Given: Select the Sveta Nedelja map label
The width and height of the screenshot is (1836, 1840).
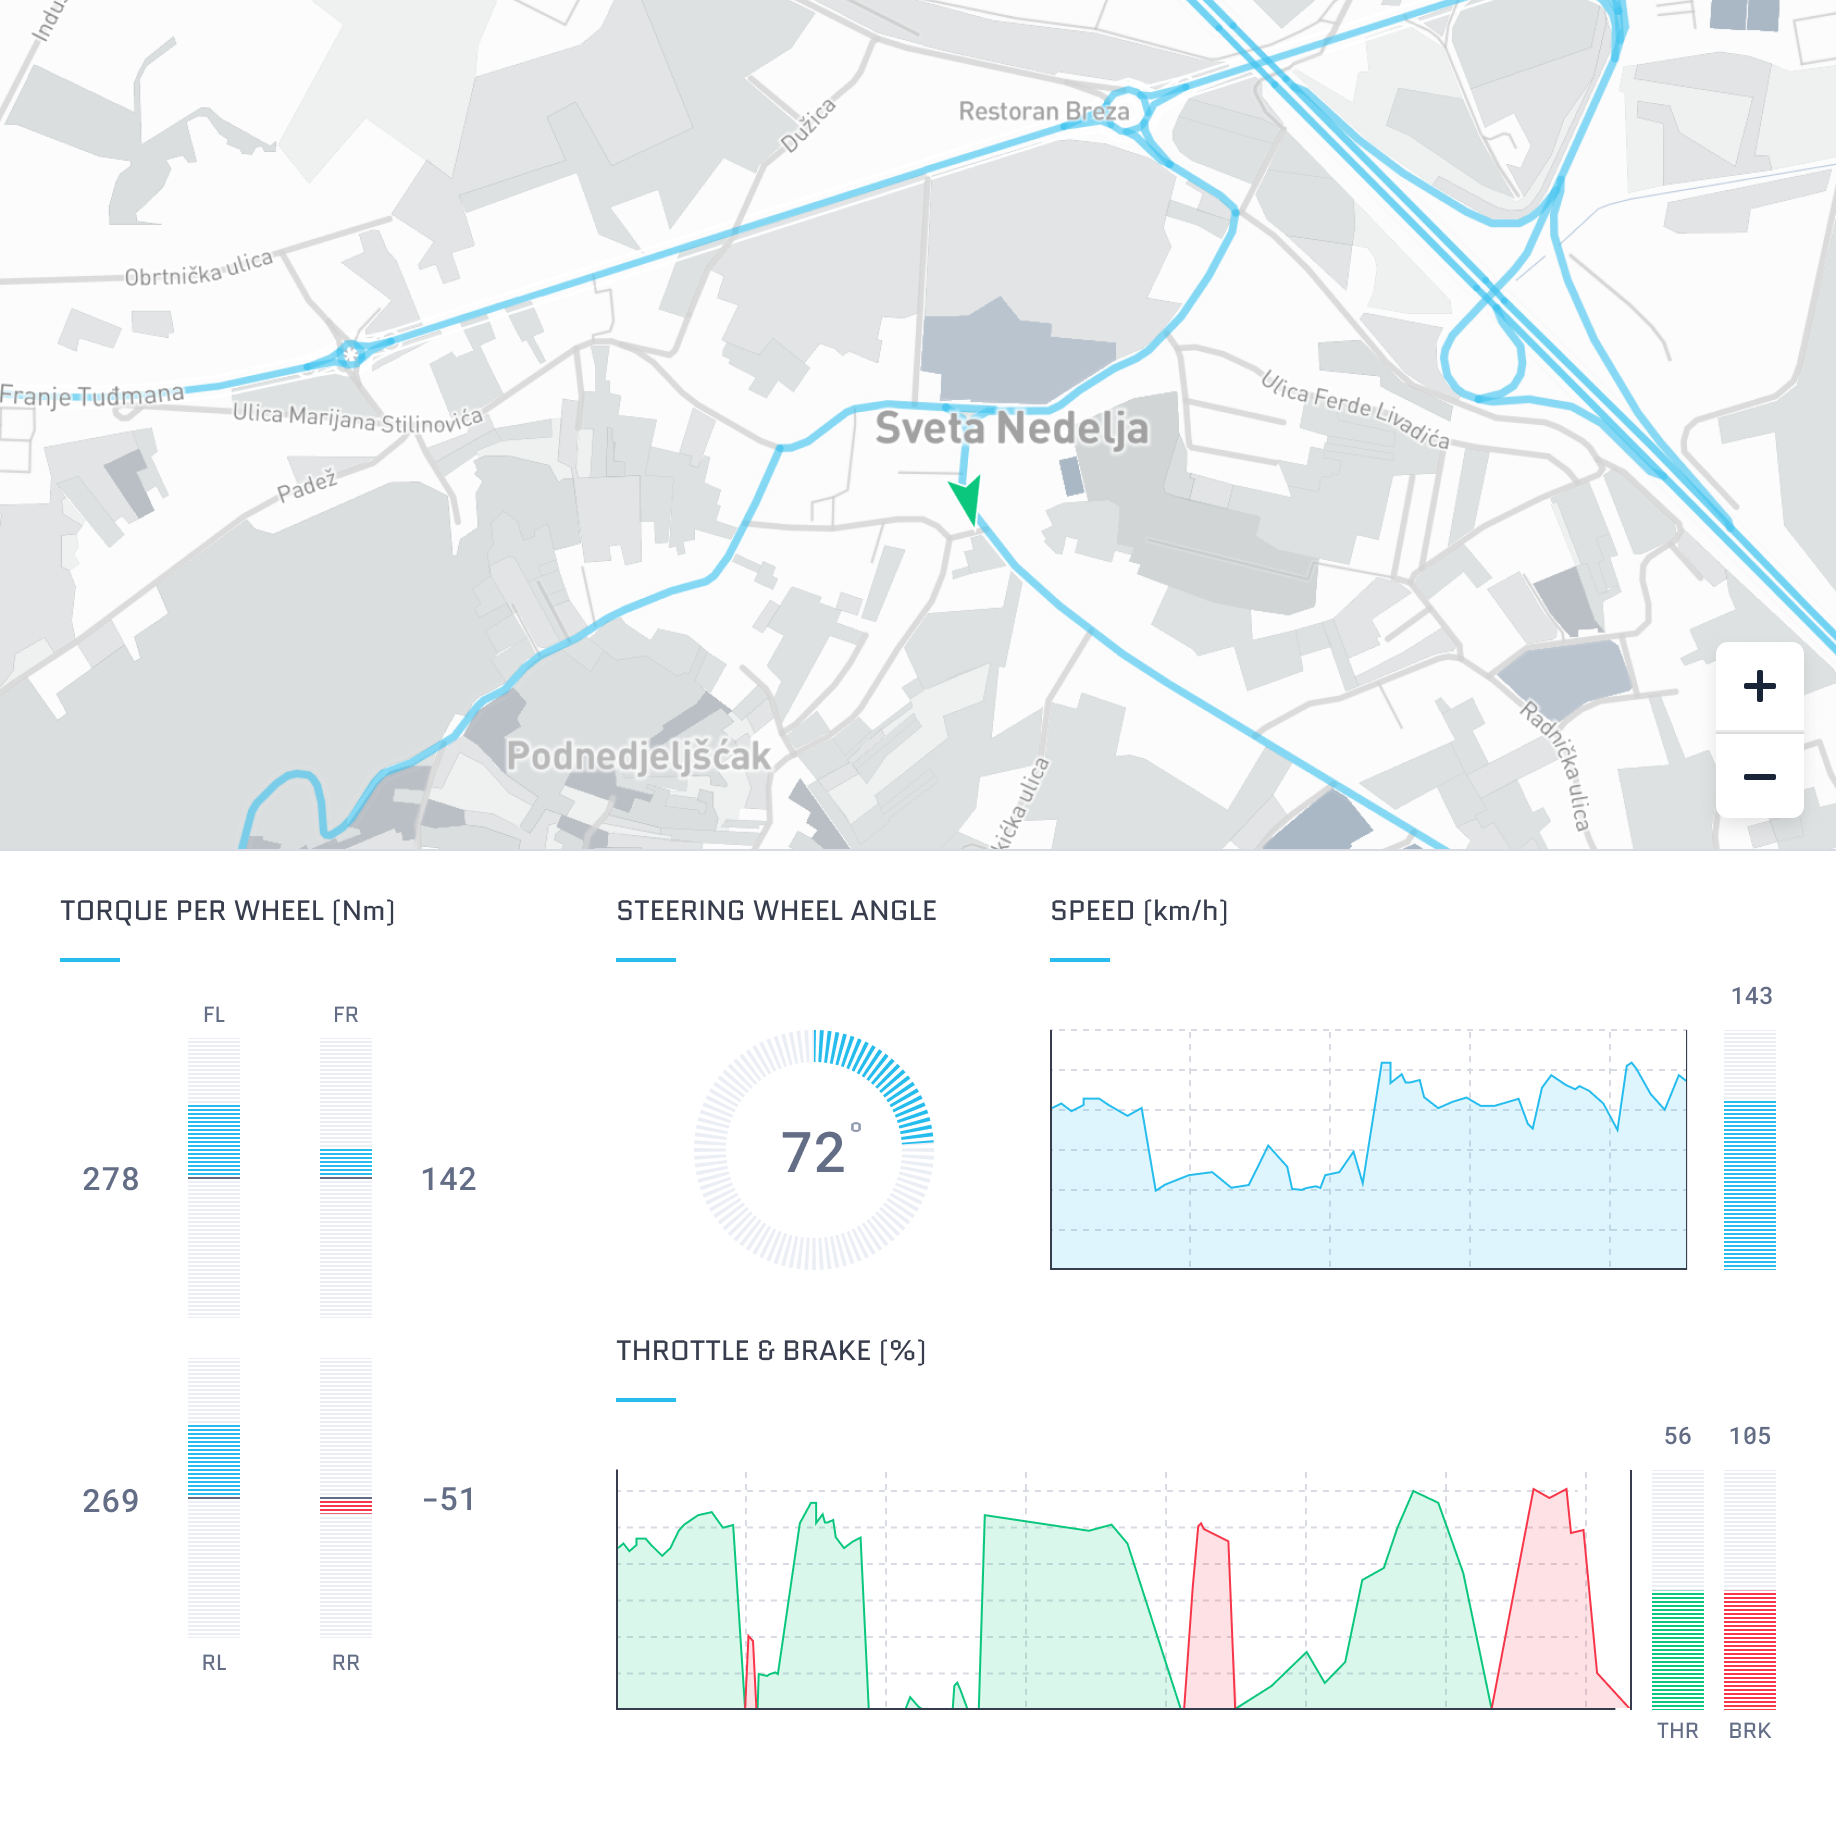Looking at the screenshot, I should coord(1013,429).
